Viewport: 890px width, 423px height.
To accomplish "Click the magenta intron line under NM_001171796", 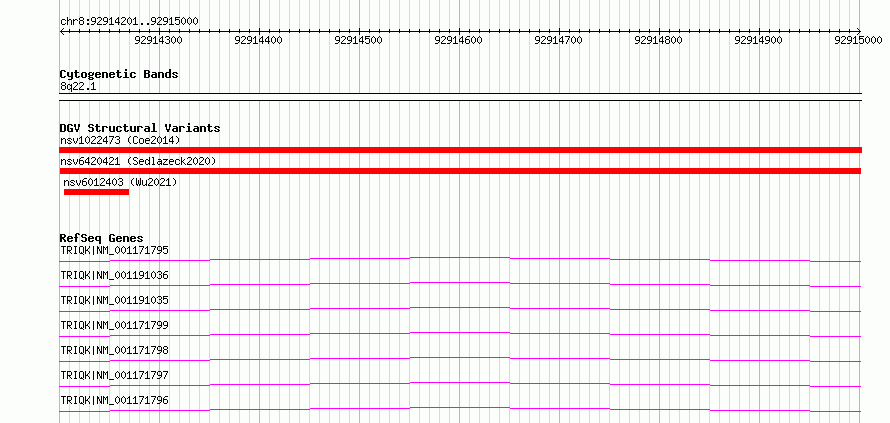I will coord(460,409).
